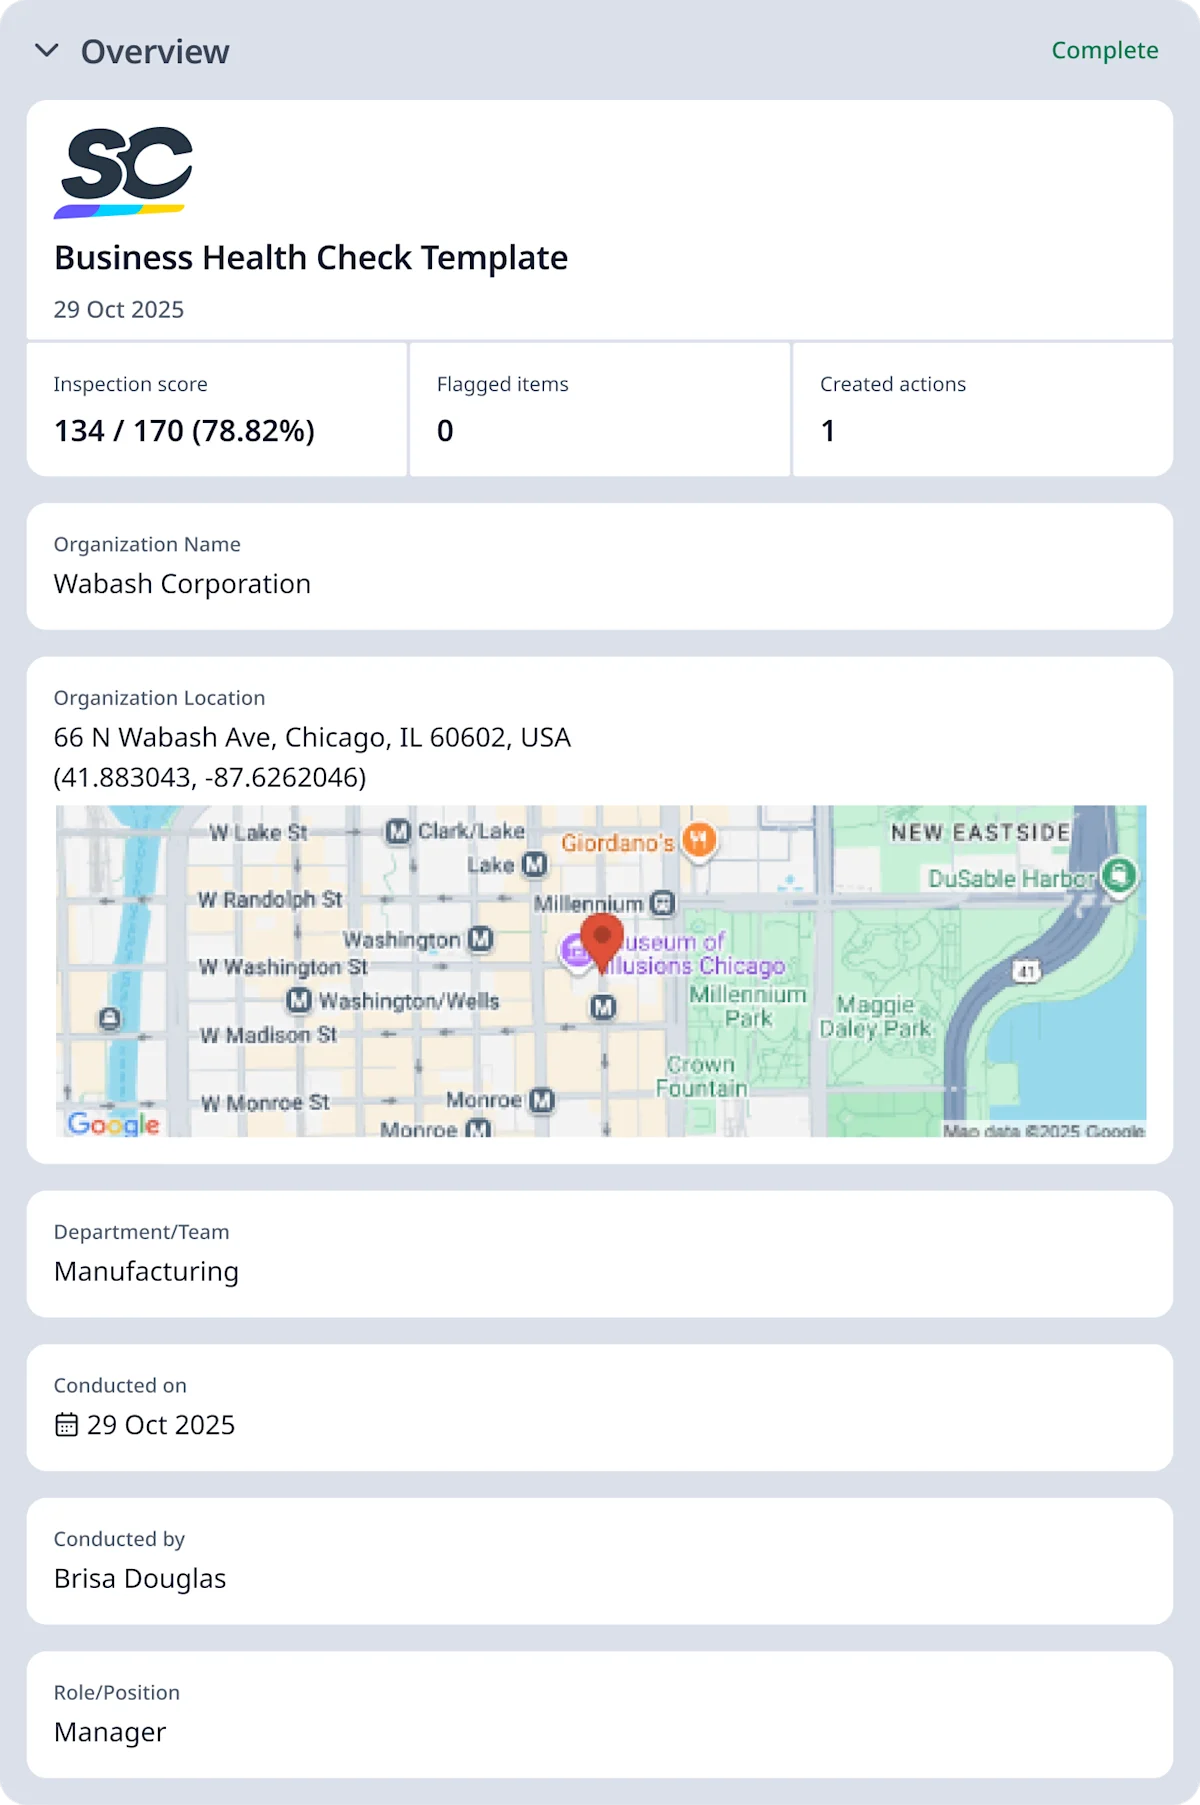Open the Google logo link on map
1200x1805 pixels.
(113, 1124)
